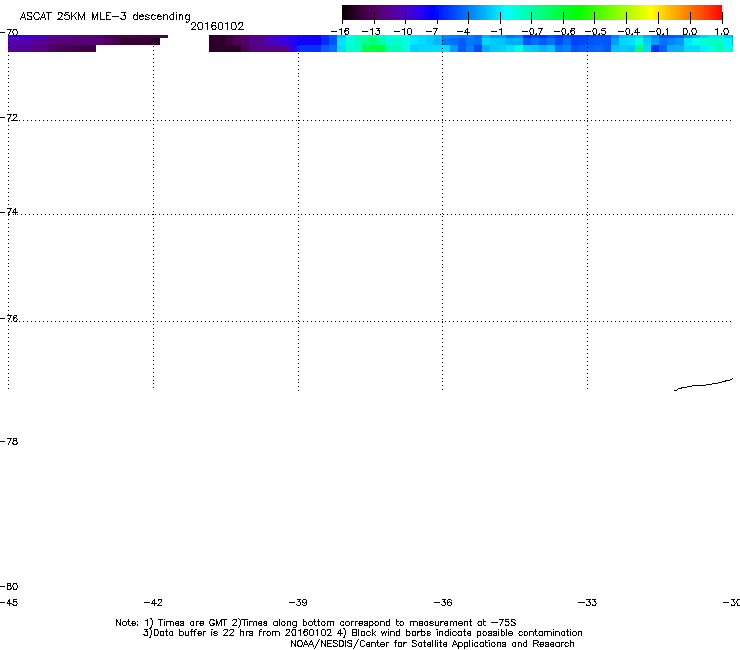Select the "-4" color scale label

point(463,32)
